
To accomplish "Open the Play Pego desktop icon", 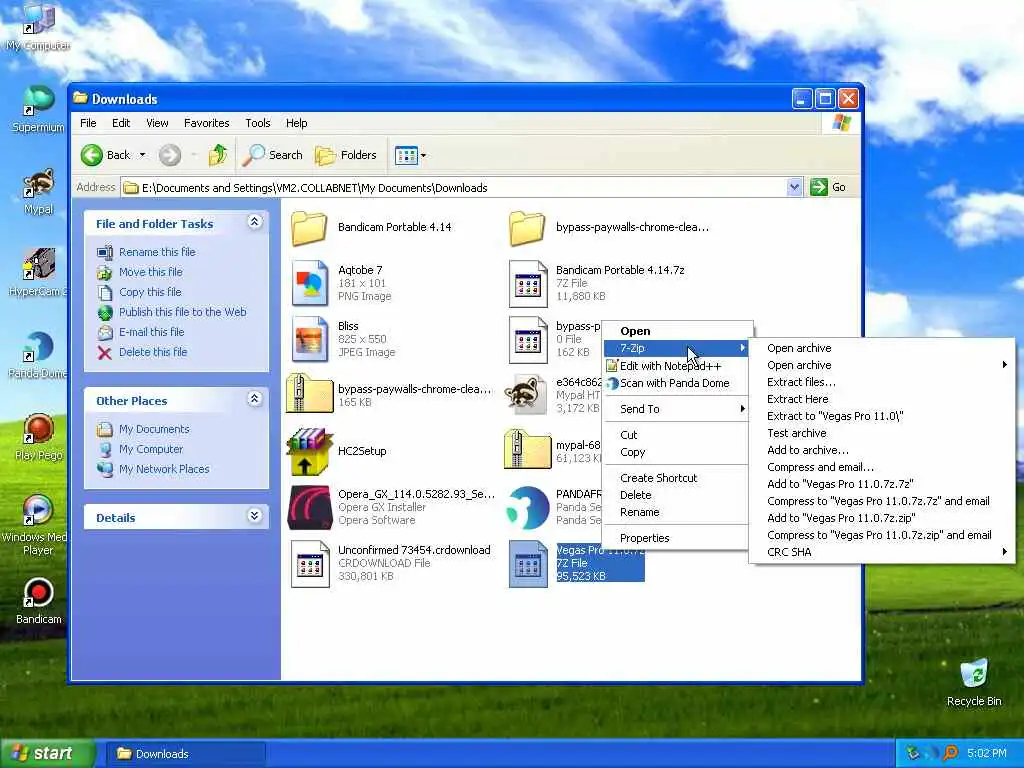I will (x=38, y=437).
